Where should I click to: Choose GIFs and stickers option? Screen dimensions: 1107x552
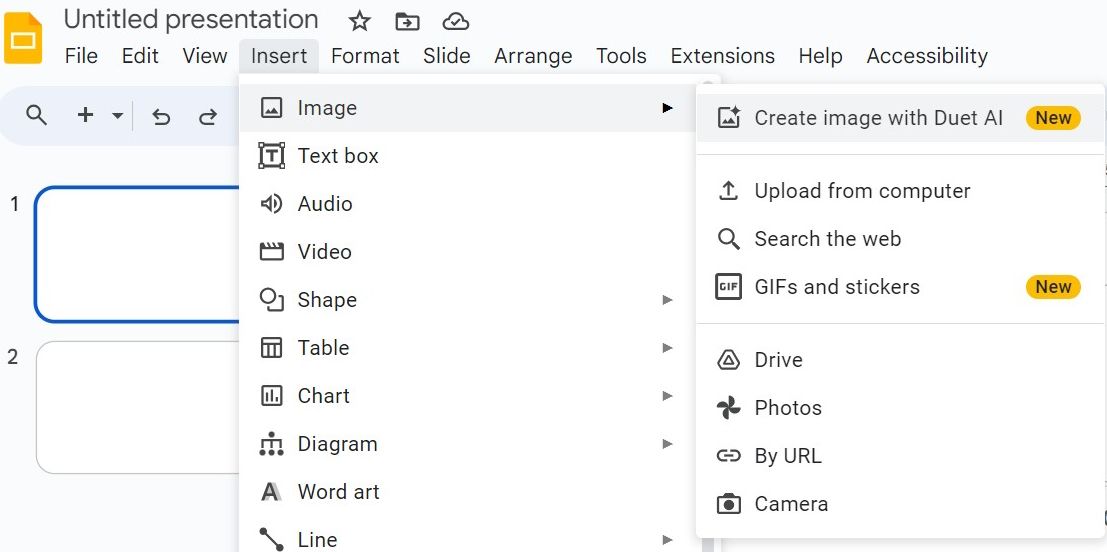837,287
